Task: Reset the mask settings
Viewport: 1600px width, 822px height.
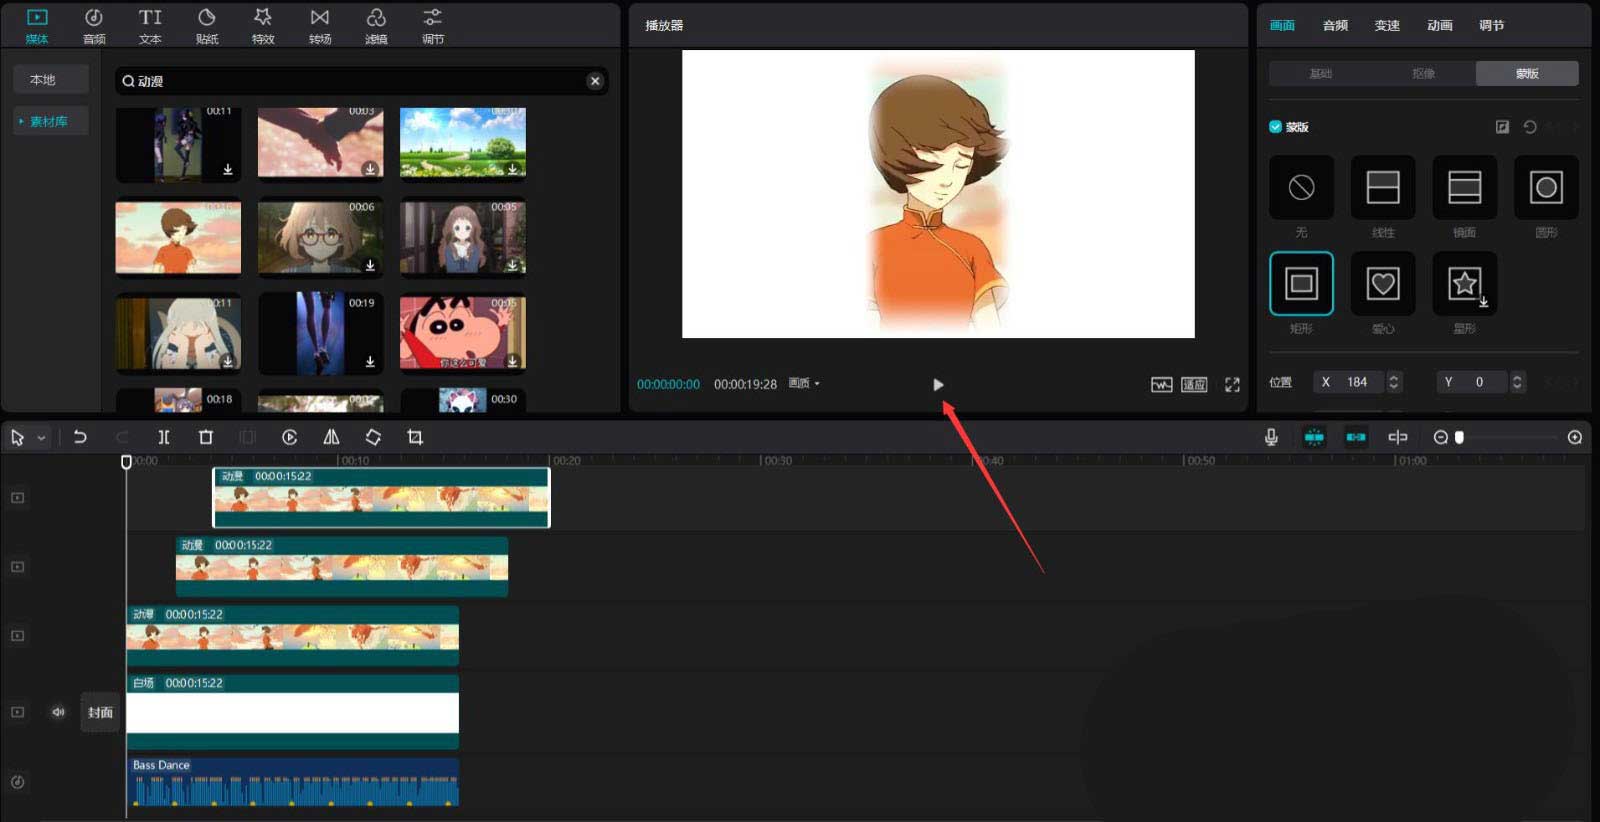Action: [x=1530, y=127]
